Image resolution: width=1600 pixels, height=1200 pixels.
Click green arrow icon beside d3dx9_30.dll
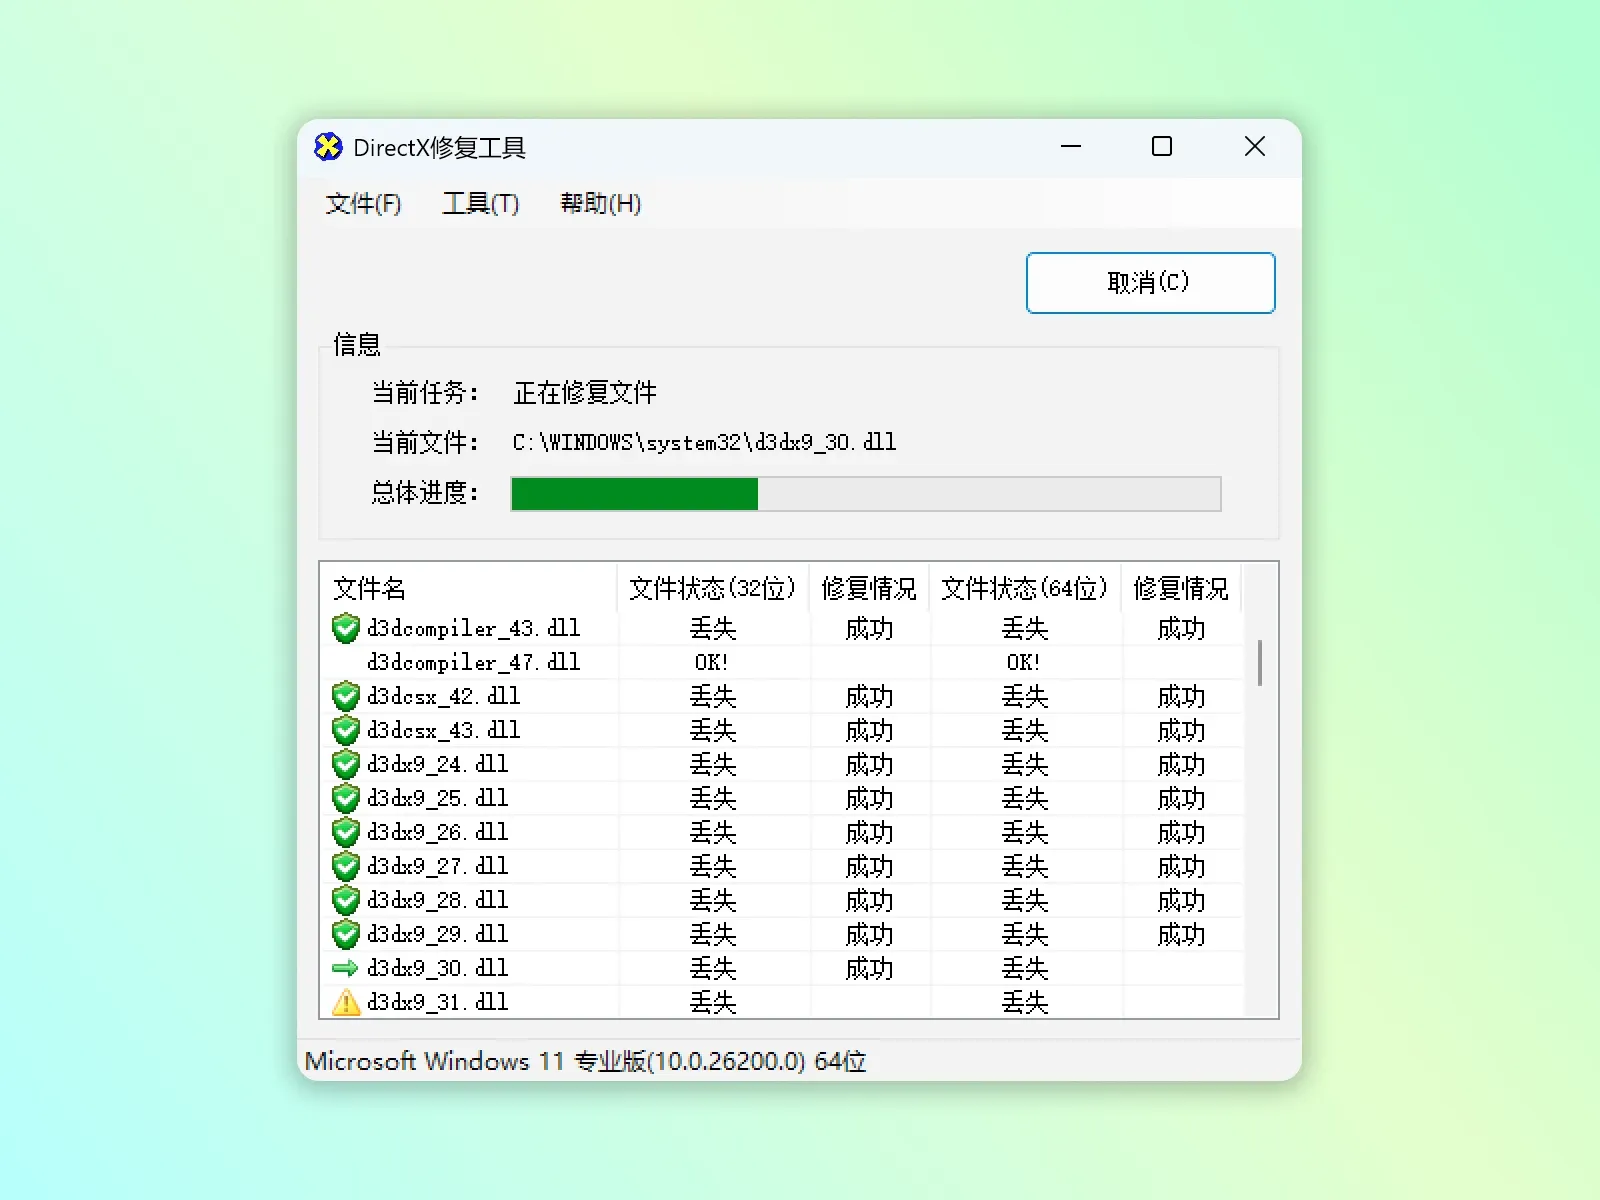pos(345,968)
